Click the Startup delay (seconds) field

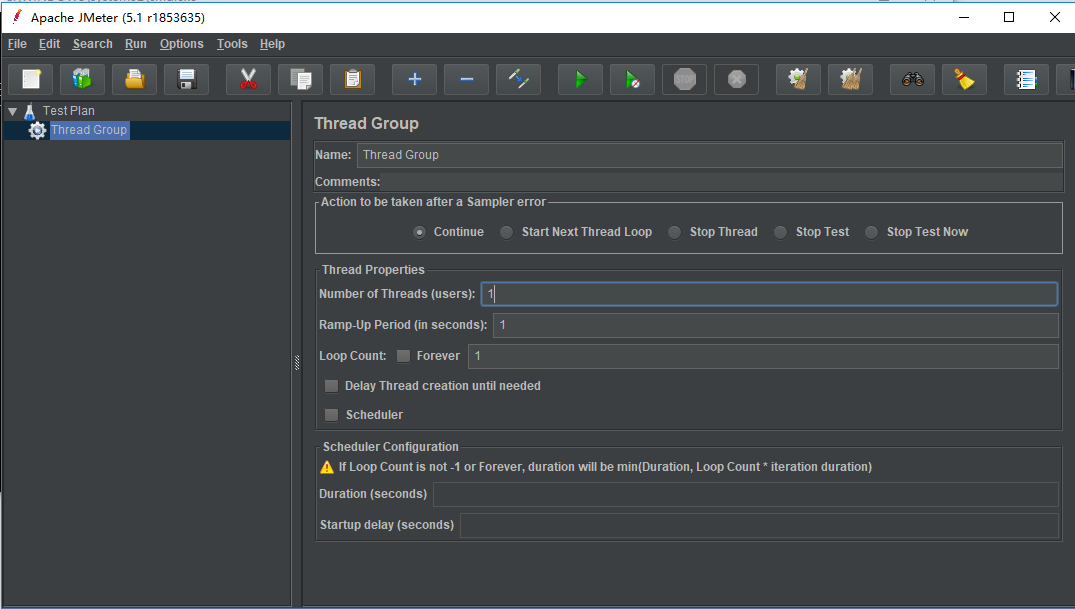[760, 525]
